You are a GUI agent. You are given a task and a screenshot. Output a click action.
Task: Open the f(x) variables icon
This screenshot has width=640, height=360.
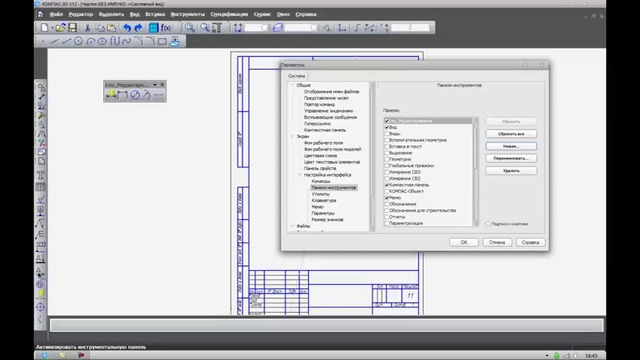tap(166, 28)
